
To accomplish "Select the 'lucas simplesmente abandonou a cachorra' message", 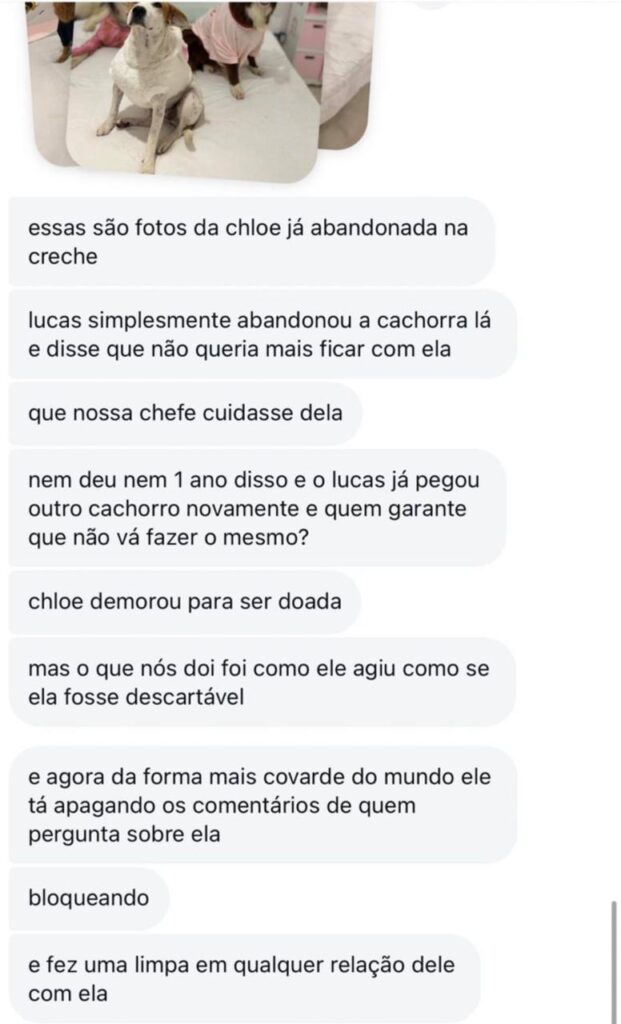I will (262, 334).
